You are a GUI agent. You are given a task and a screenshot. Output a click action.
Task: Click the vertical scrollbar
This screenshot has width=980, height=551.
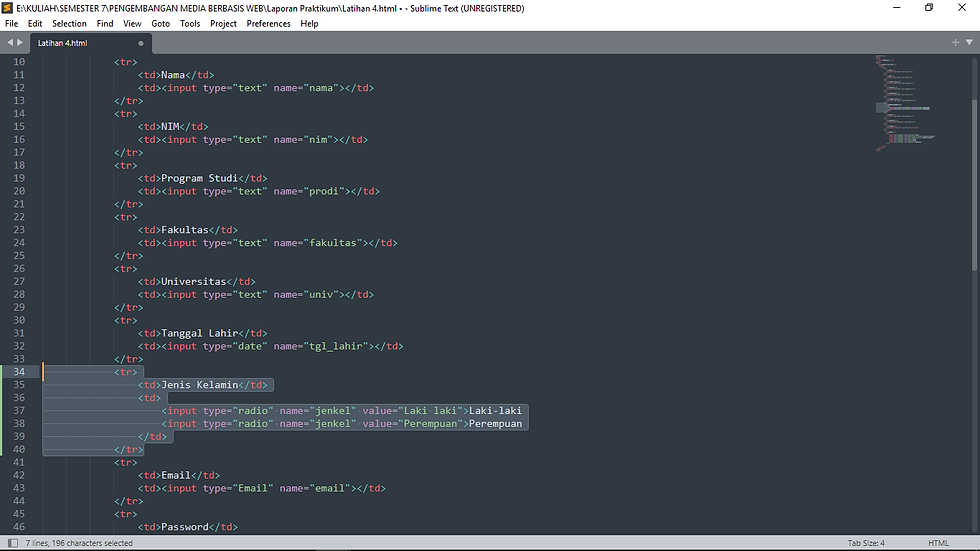(974, 184)
